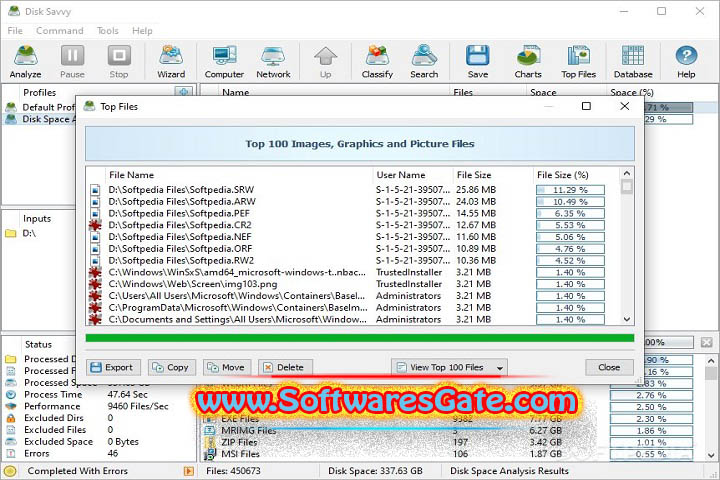The image size is (720, 480).
Task: Open the Charts tool
Action: pos(528,62)
